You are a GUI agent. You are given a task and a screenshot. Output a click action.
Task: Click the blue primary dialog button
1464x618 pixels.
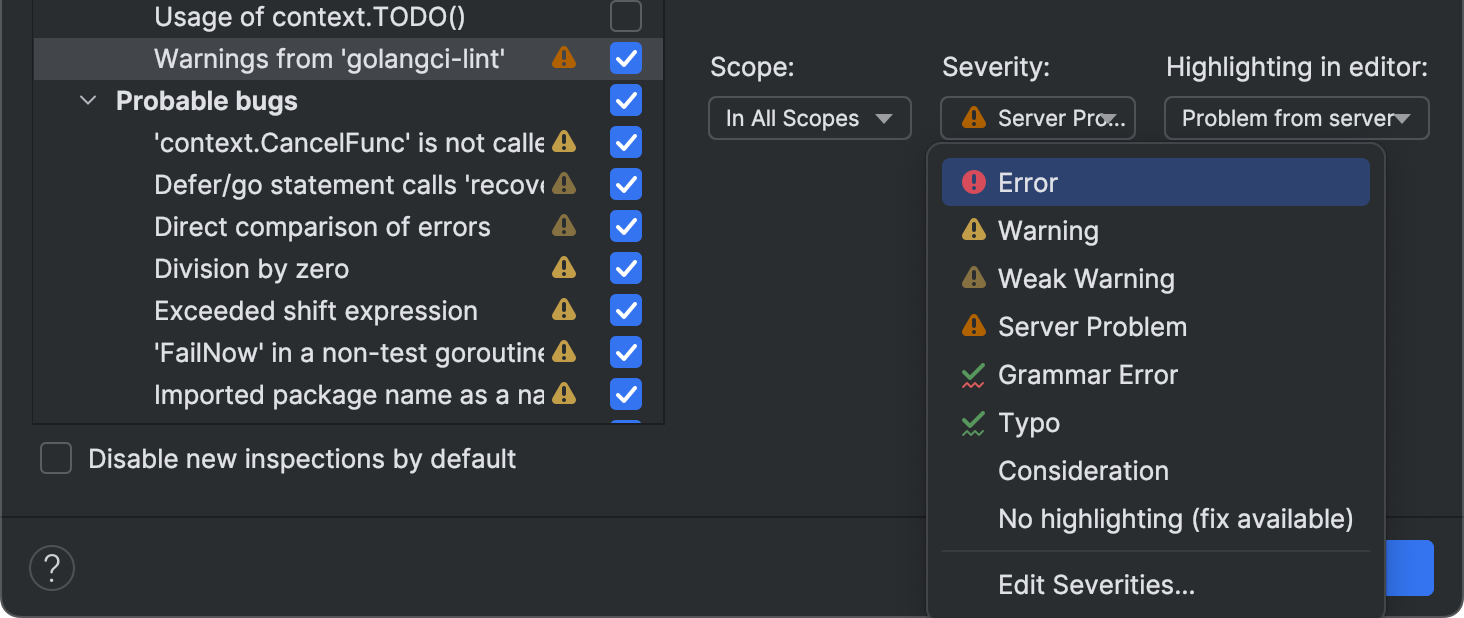point(1410,567)
